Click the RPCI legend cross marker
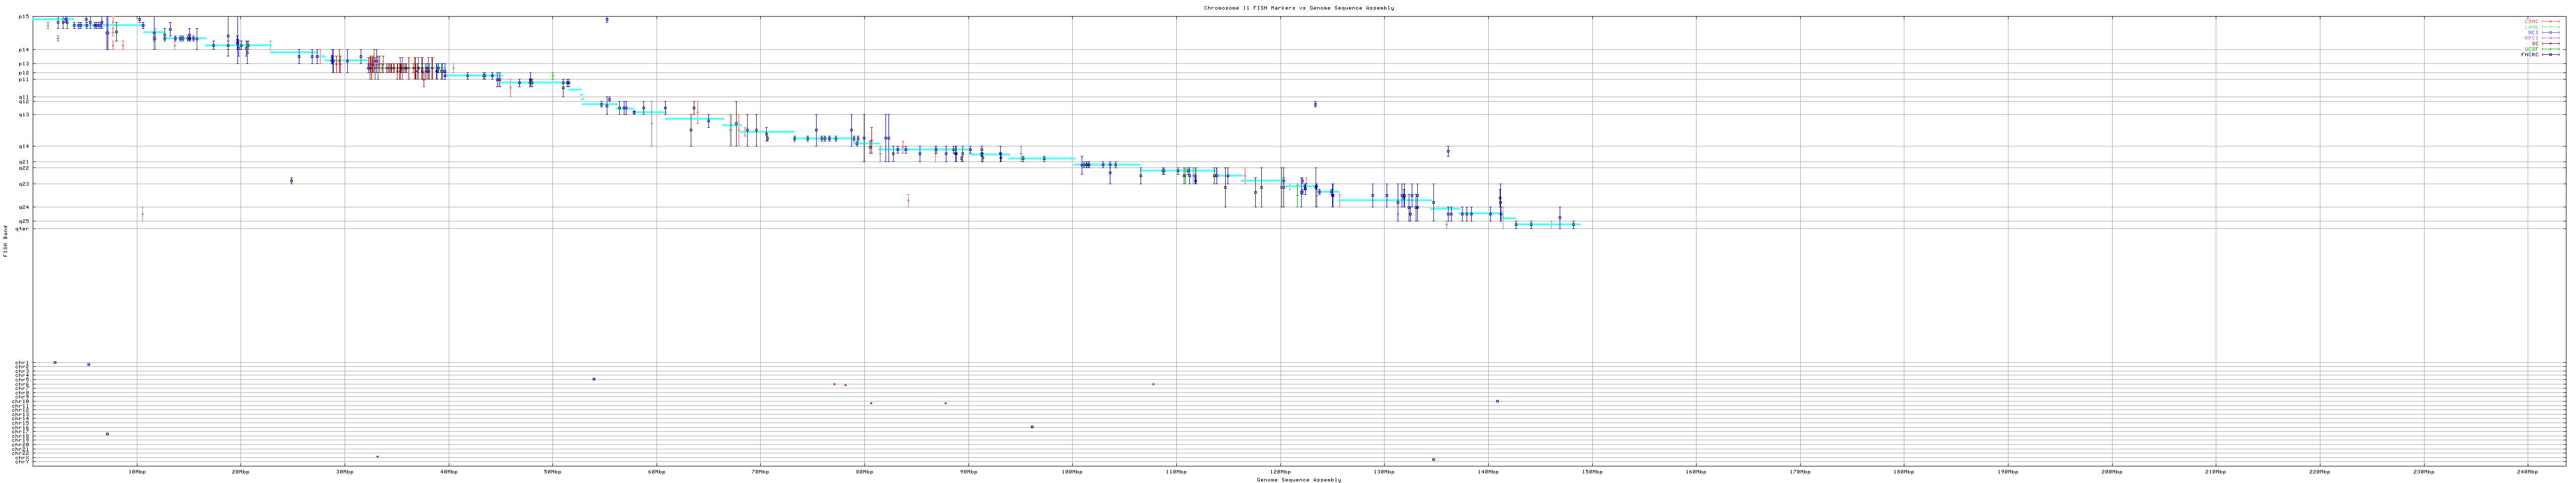 pos(2552,38)
